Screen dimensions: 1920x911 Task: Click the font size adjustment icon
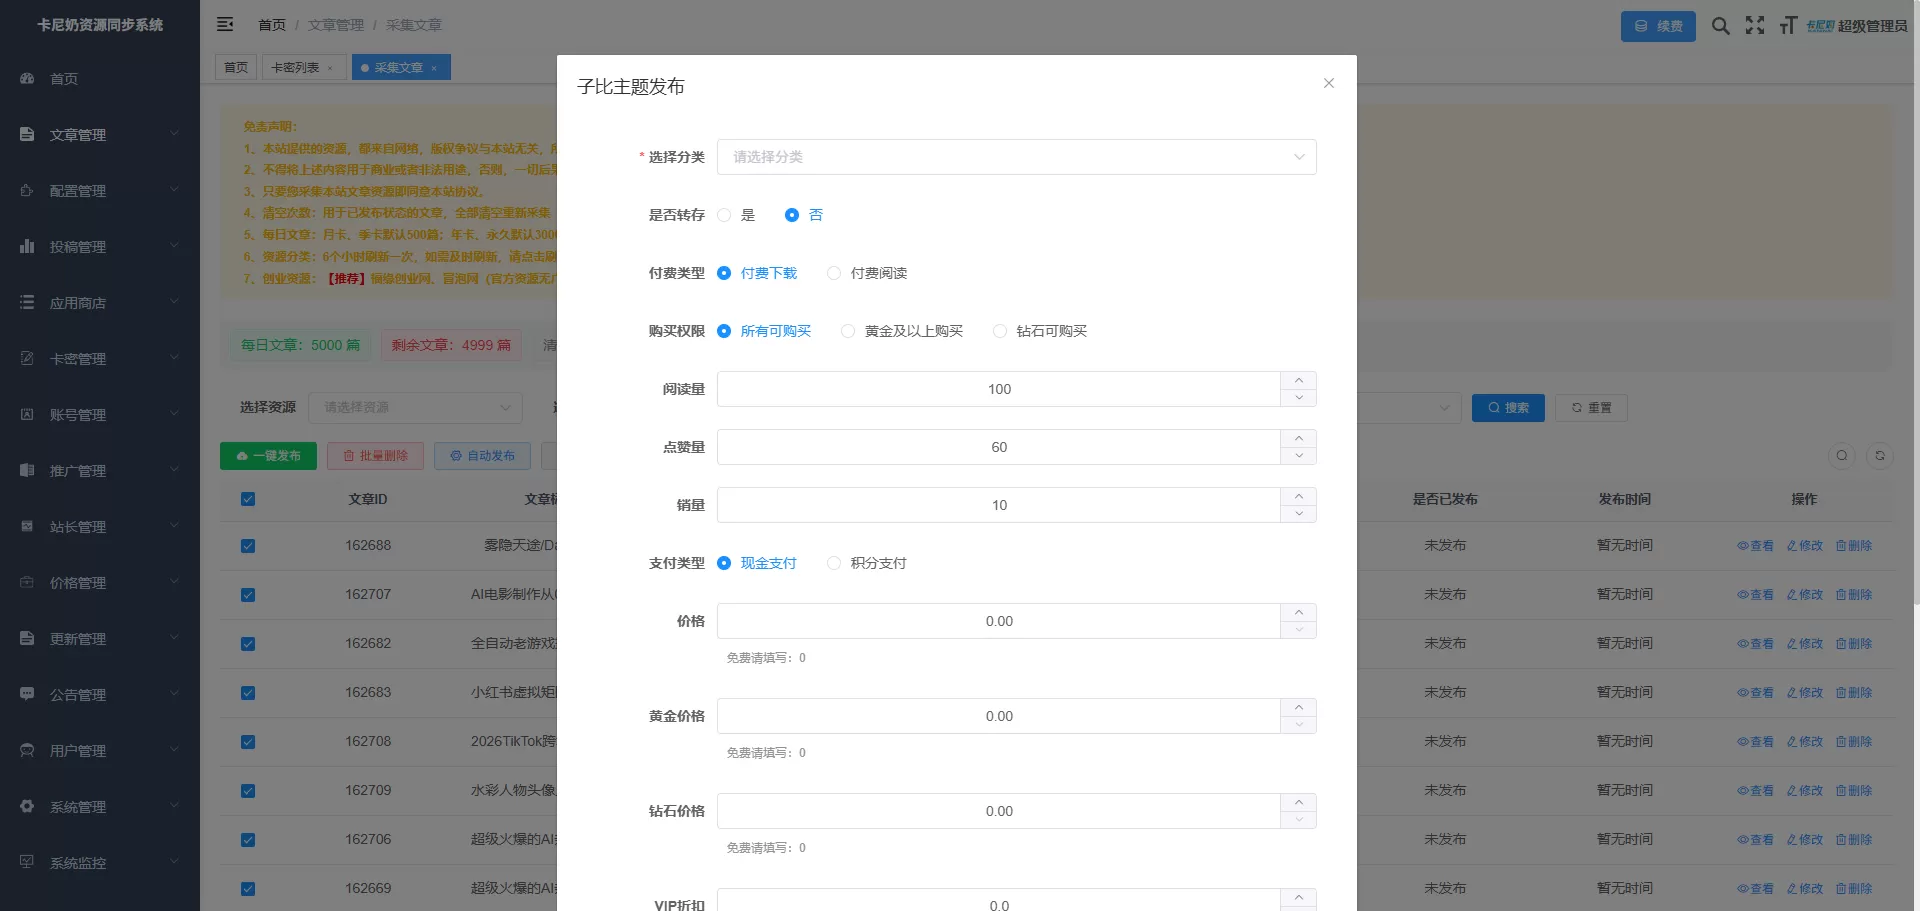(1788, 26)
